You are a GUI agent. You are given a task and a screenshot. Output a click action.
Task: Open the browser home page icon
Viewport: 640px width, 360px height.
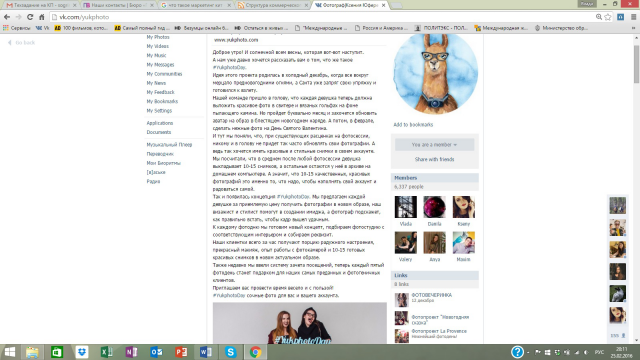tap(42, 17)
